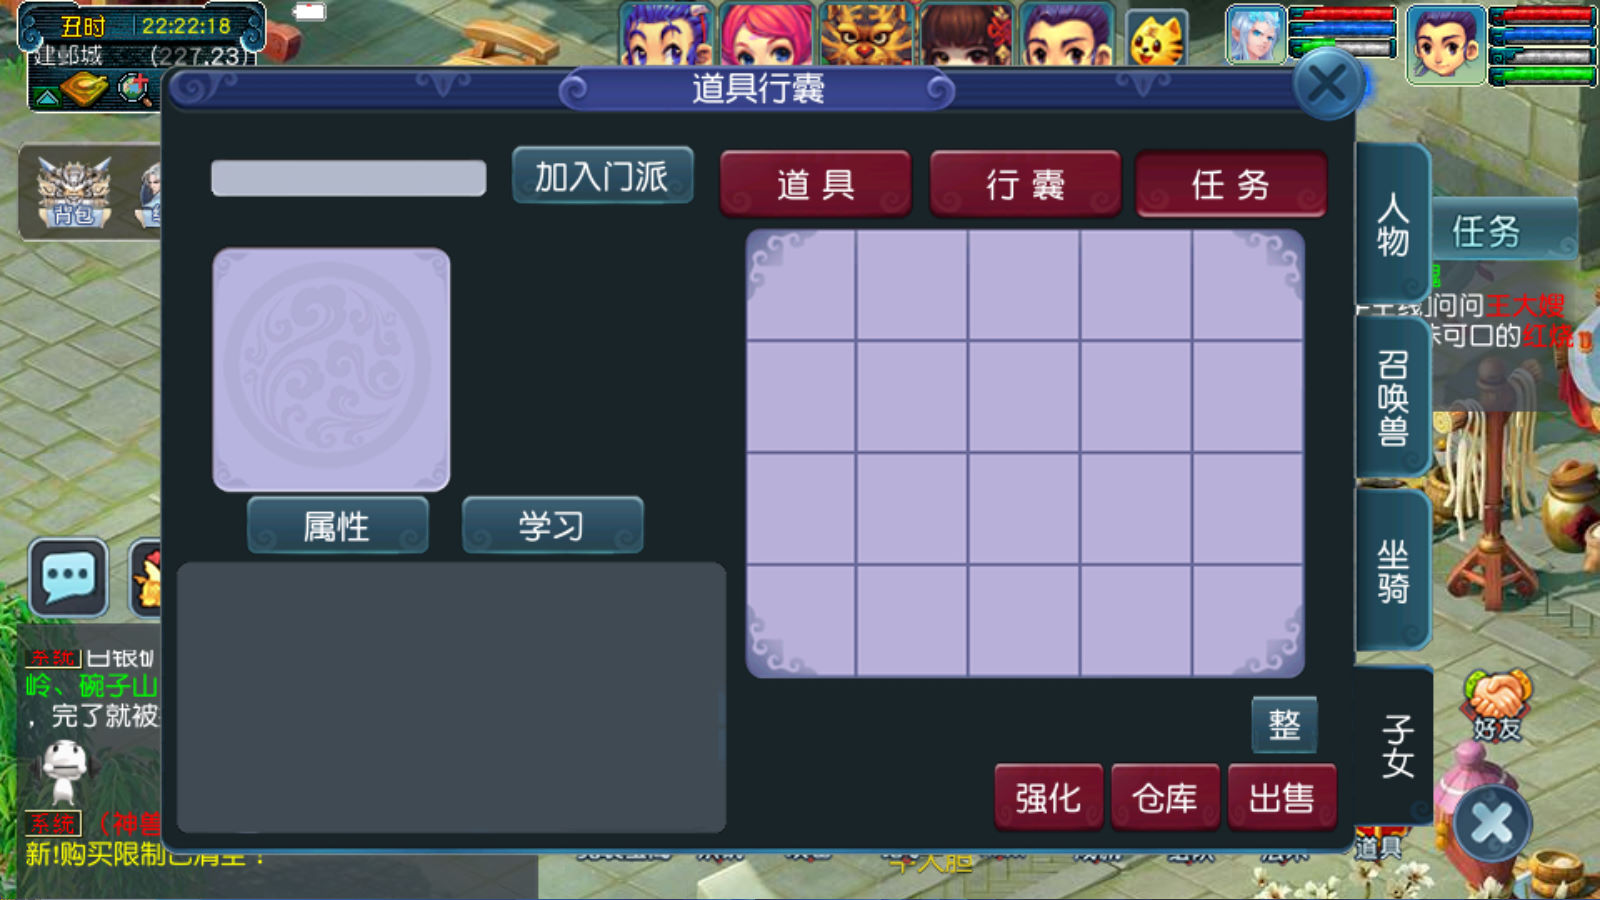This screenshot has height=900, width=1600.
Task: Select the yellow cat pet avatar
Action: pyautogui.click(x=1156, y=39)
